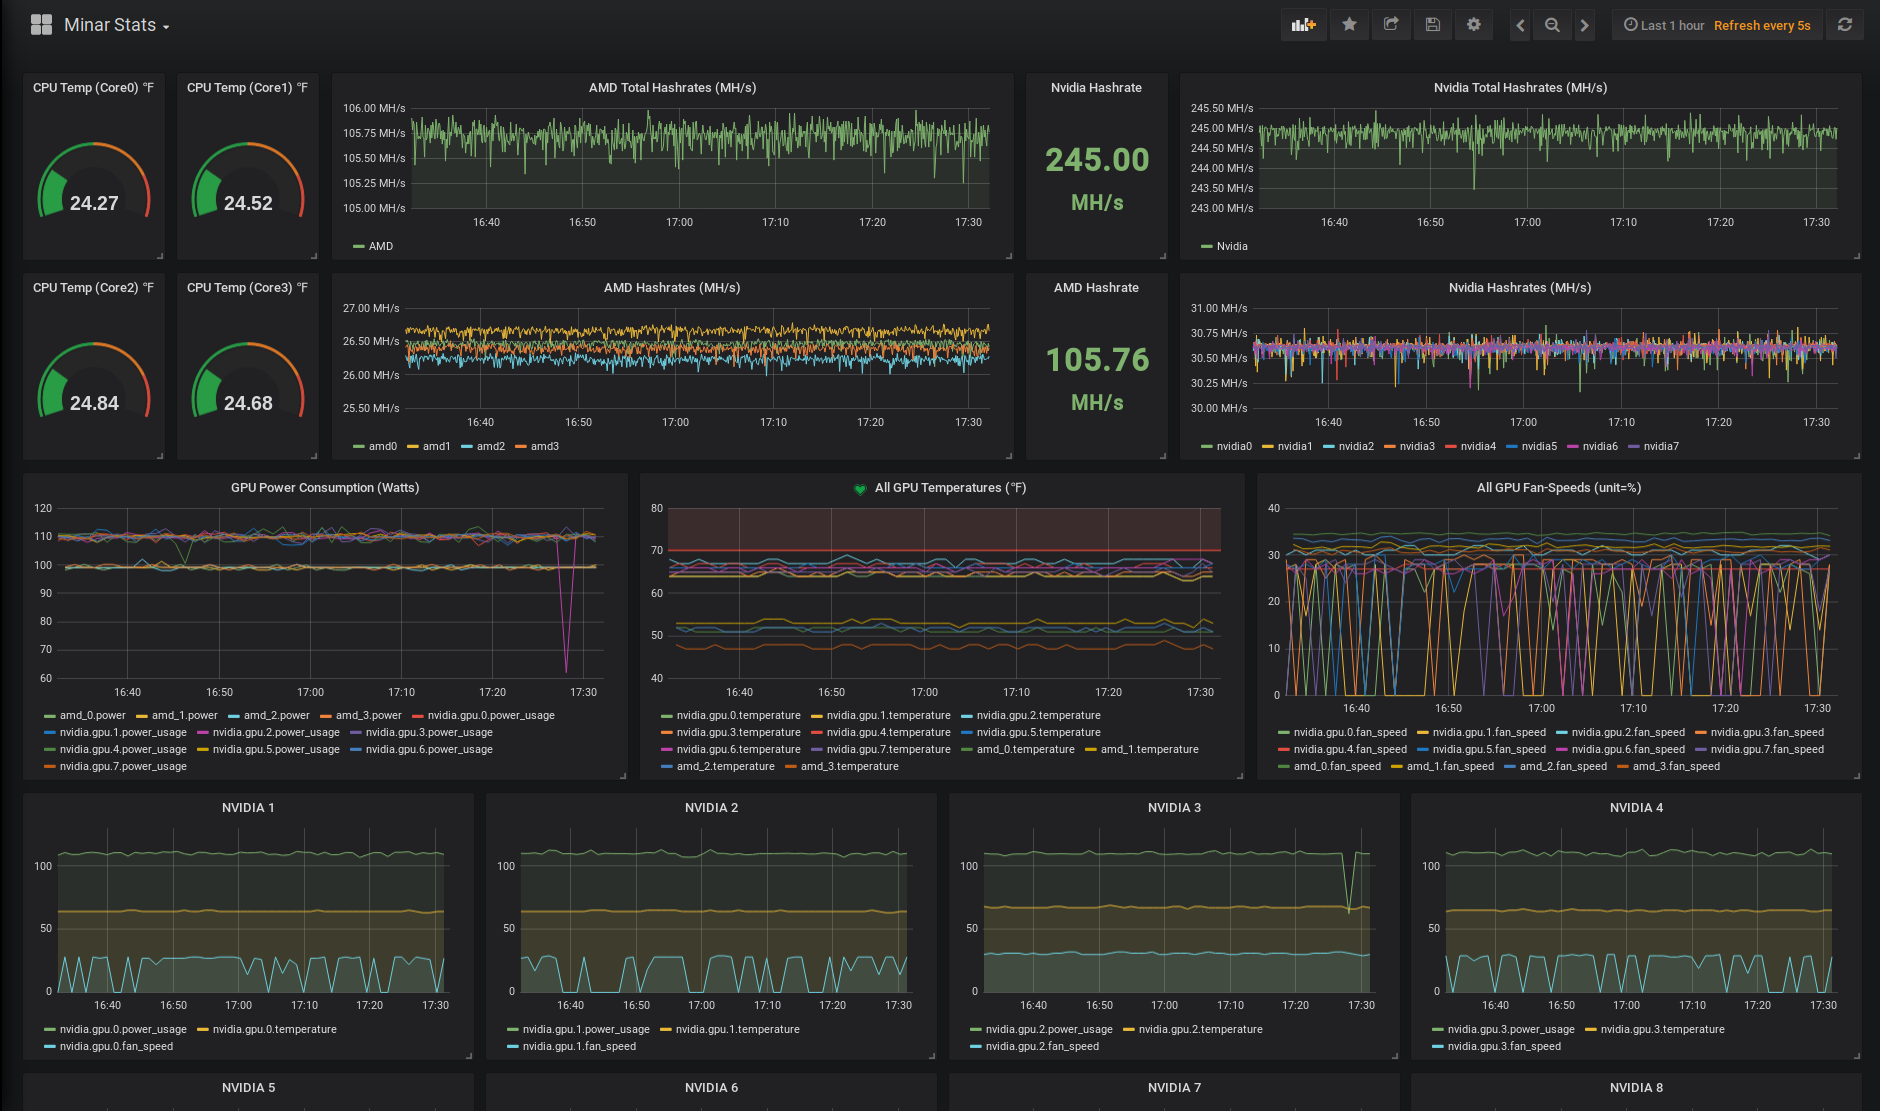Click the 245.00 Nvidia hashrate value
The width and height of the screenshot is (1880, 1111).
(1097, 160)
